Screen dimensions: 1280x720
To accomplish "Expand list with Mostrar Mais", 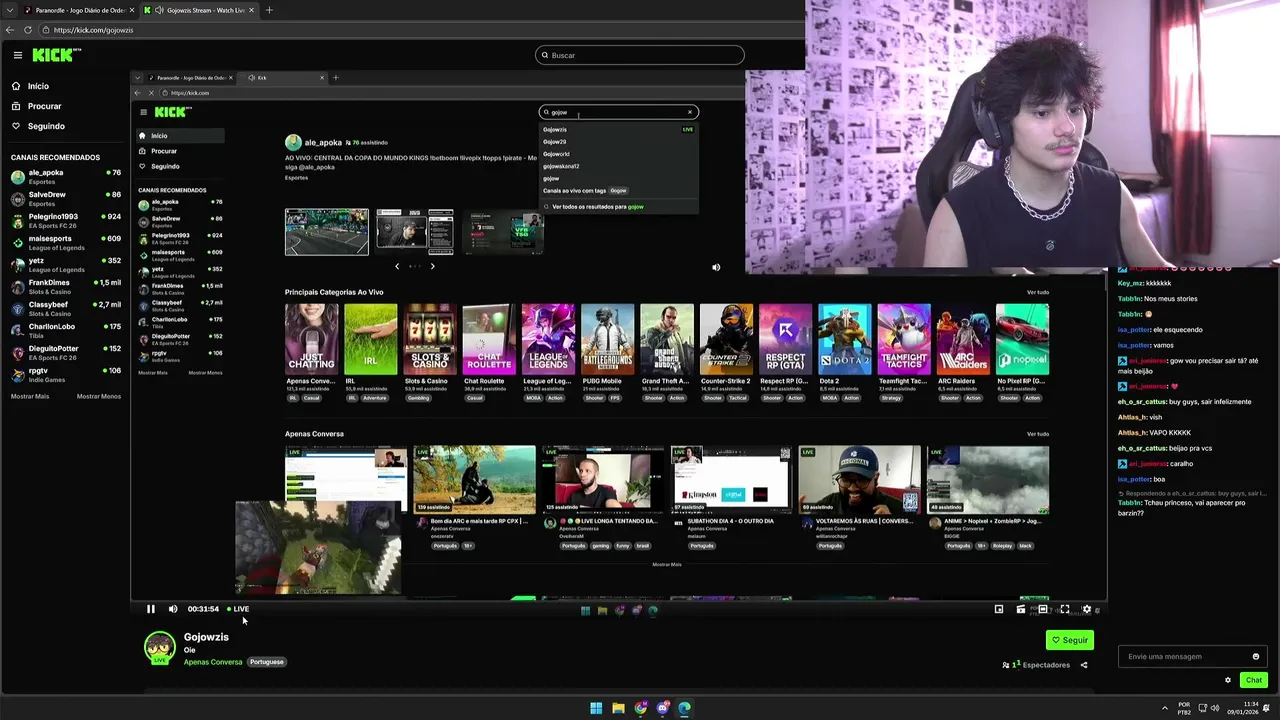I will click(30, 396).
